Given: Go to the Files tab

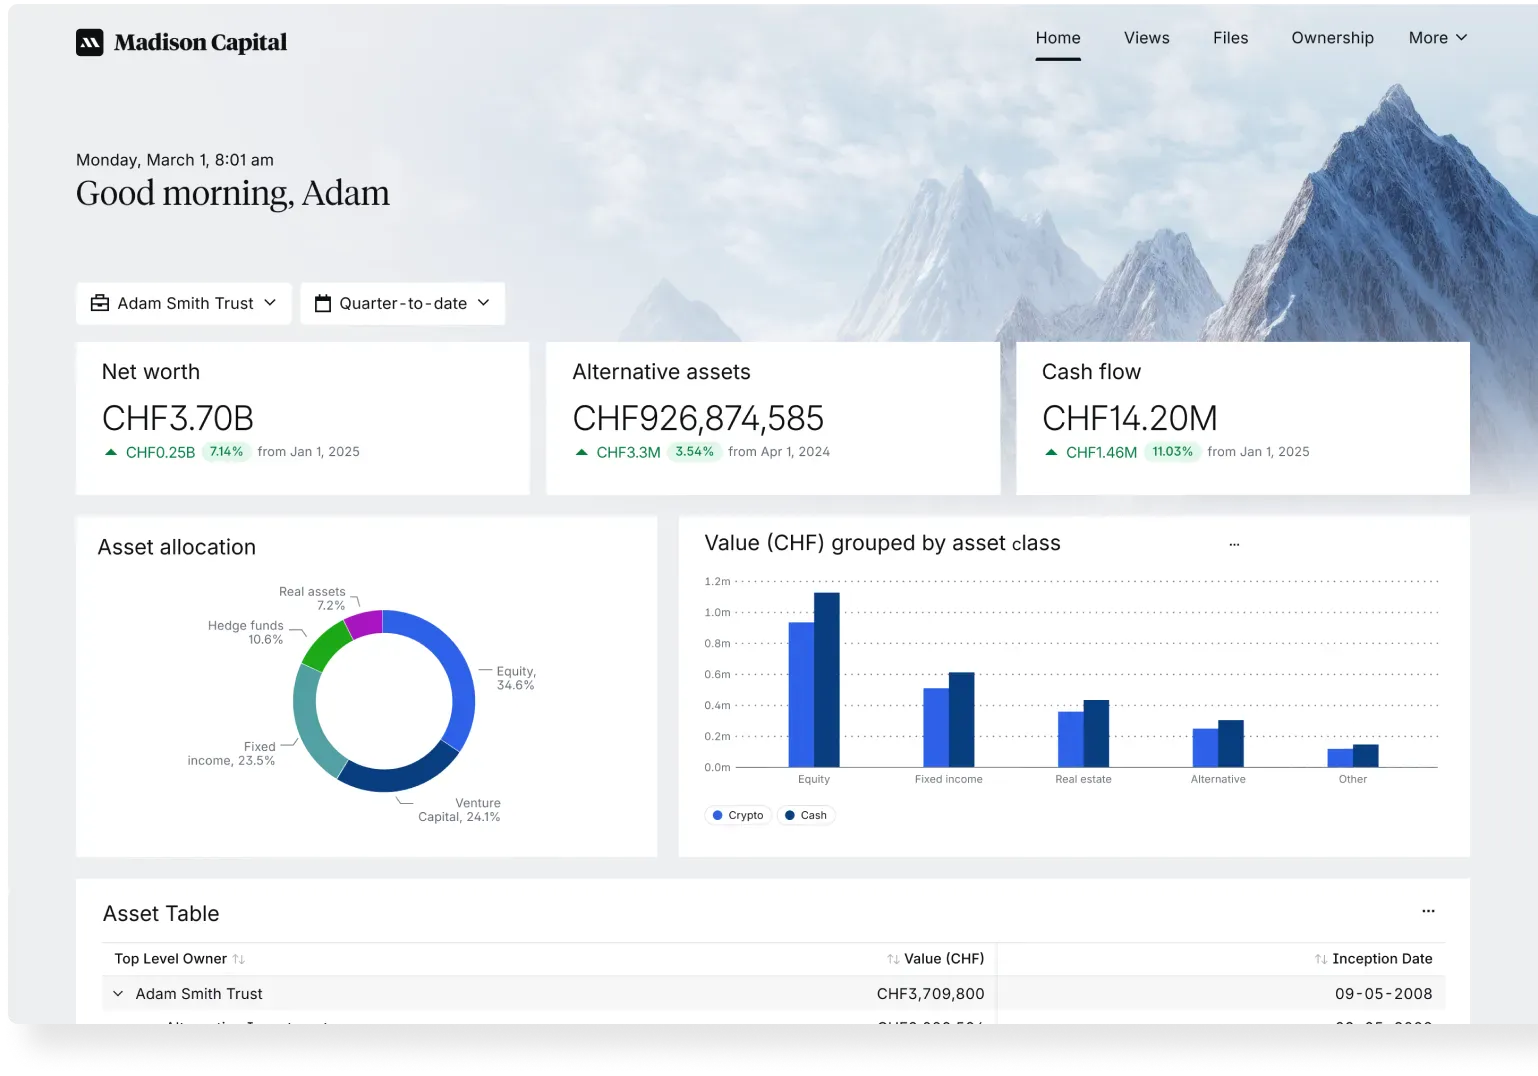Looking at the screenshot, I should [1230, 38].
